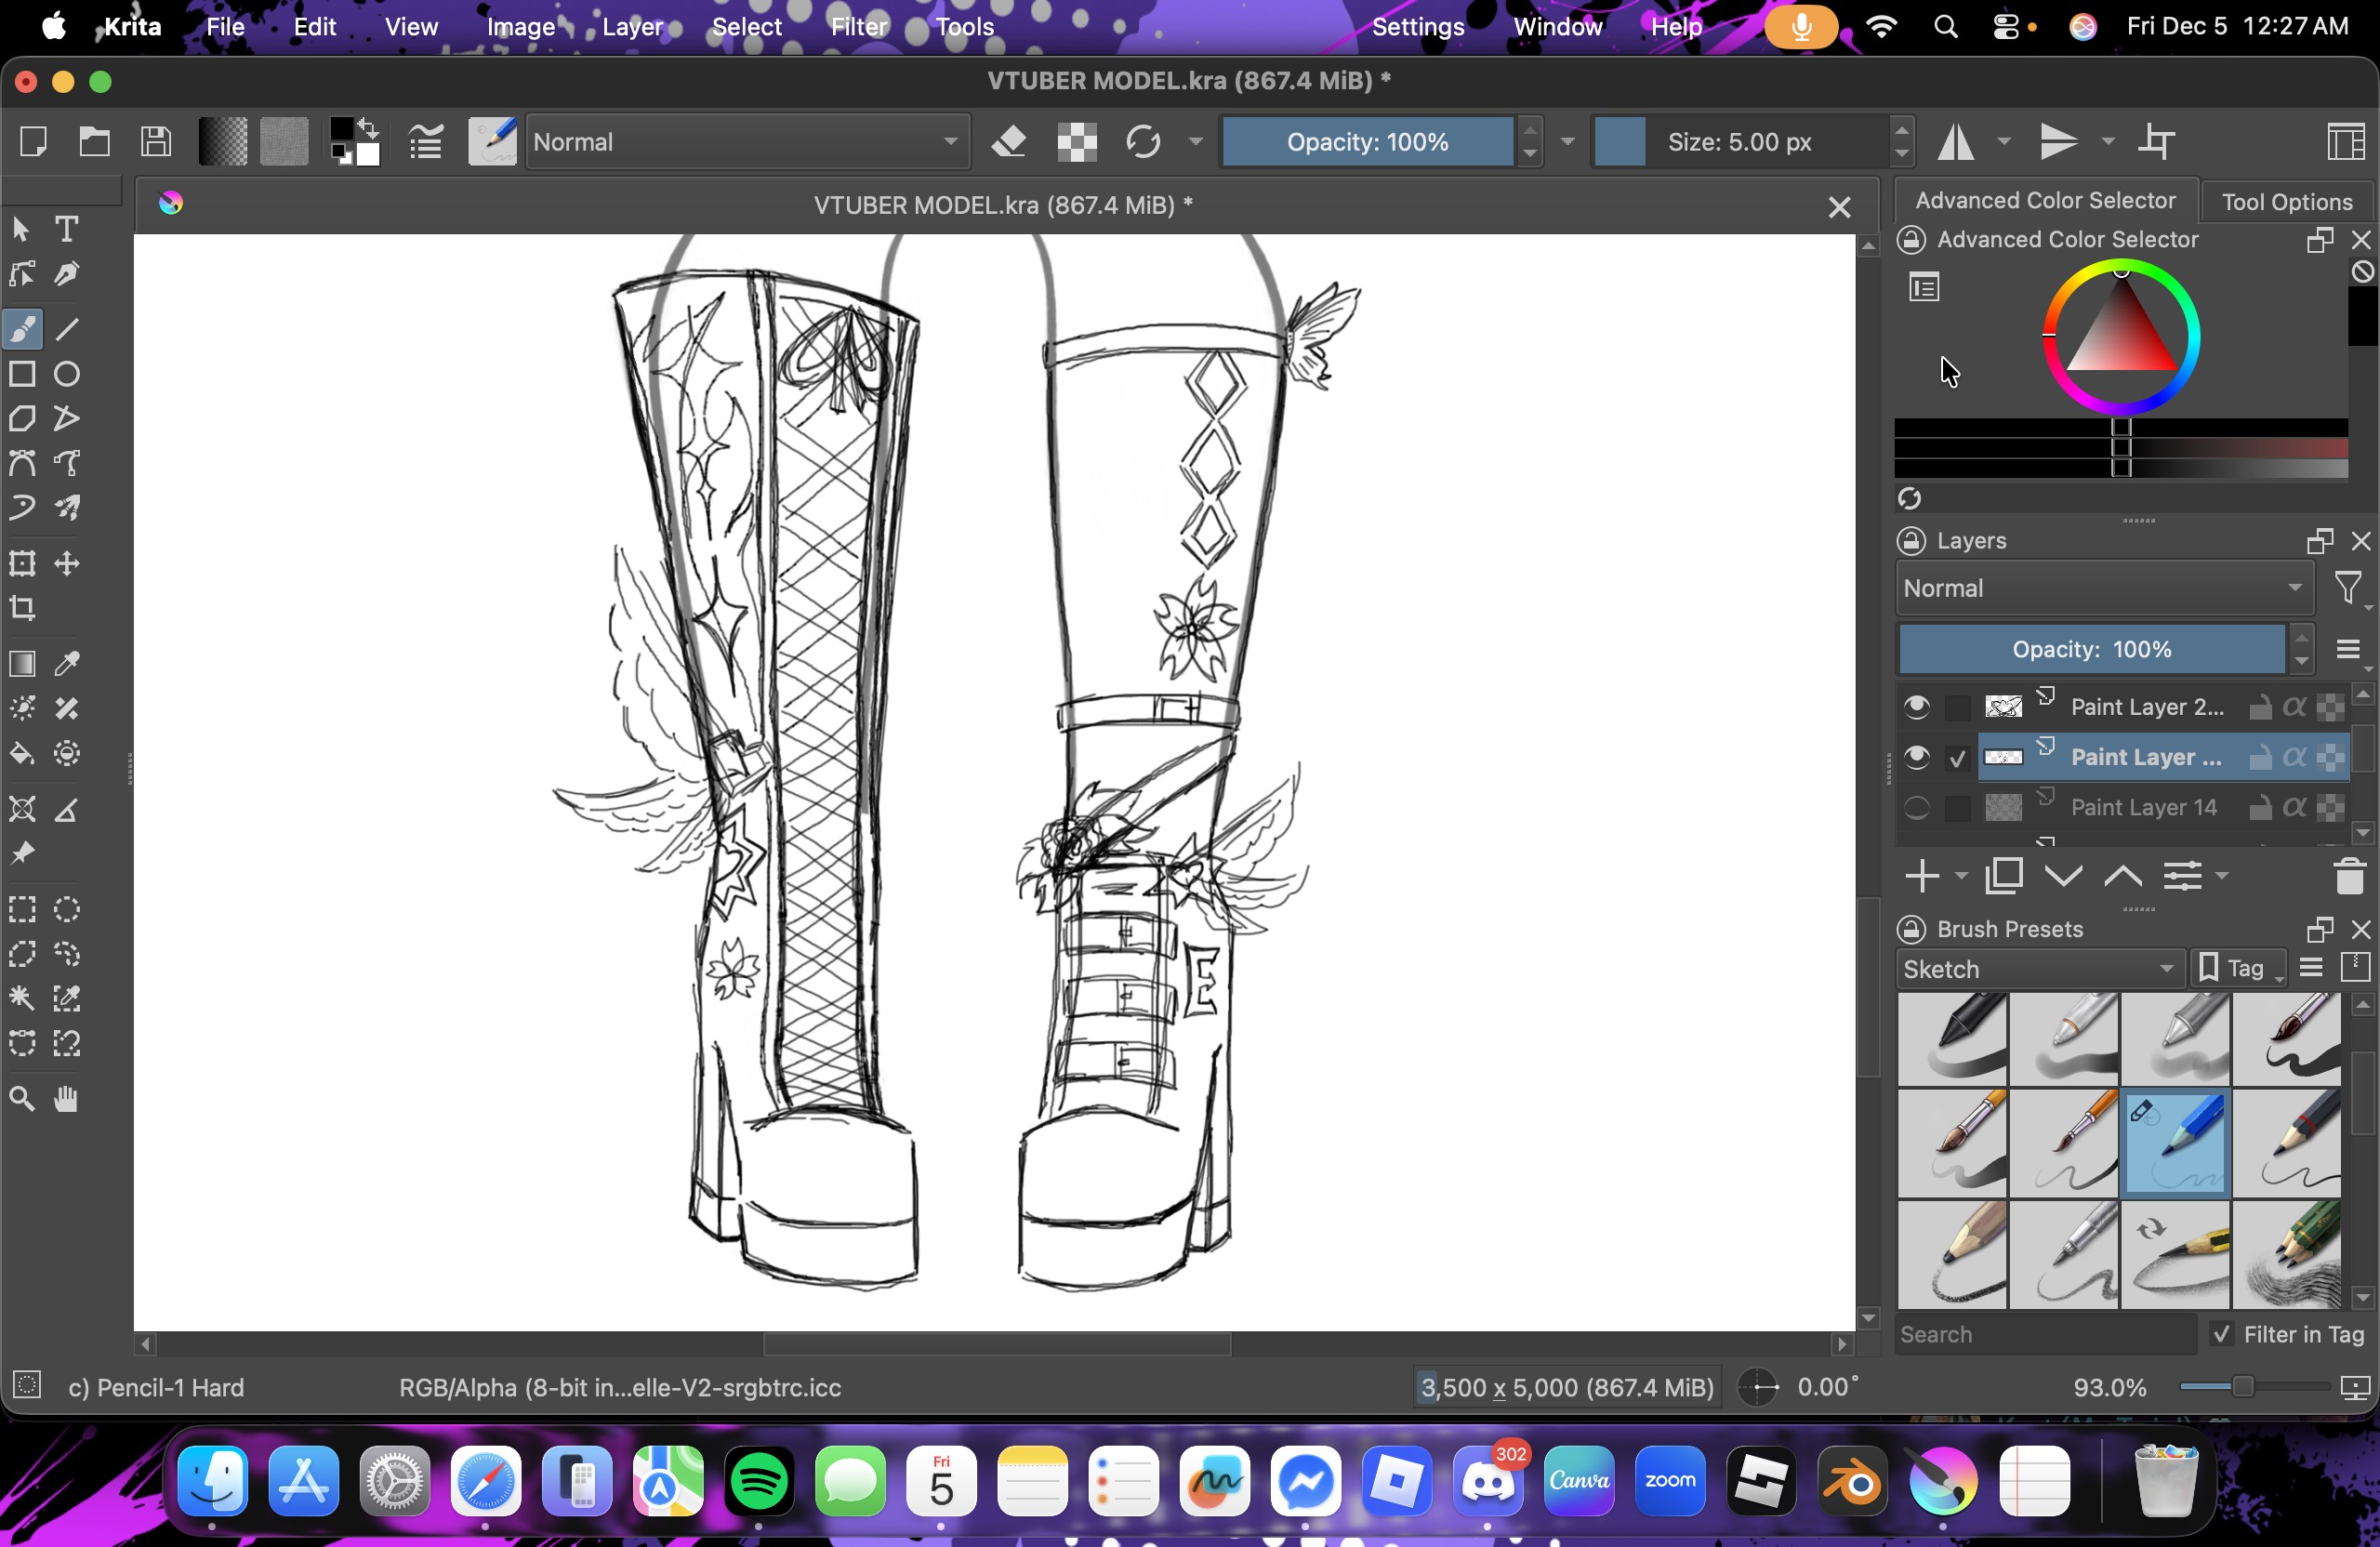Open the Sketch brush tag dropdown
Screen dimensions: 2380x1547
pyautogui.click(x=2038, y=969)
